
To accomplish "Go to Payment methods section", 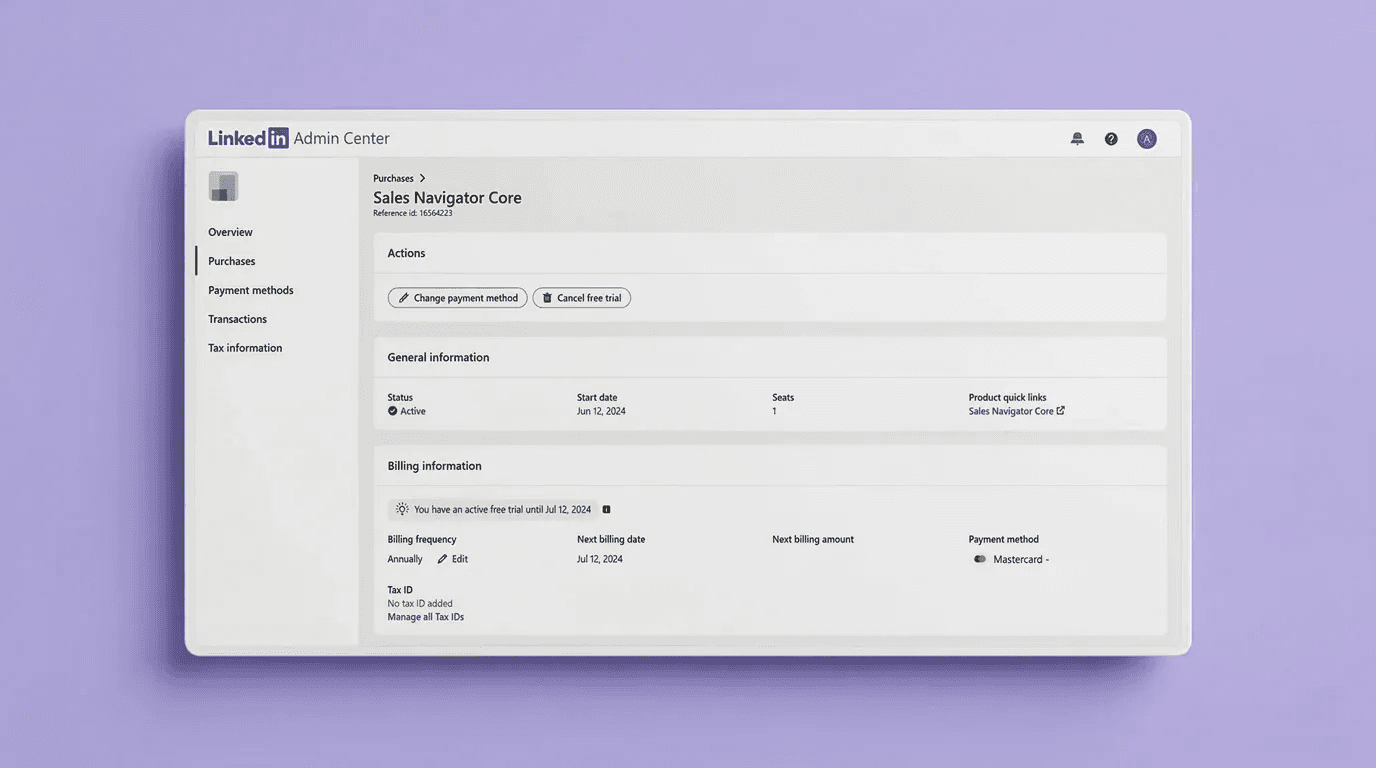I will pyautogui.click(x=250, y=290).
